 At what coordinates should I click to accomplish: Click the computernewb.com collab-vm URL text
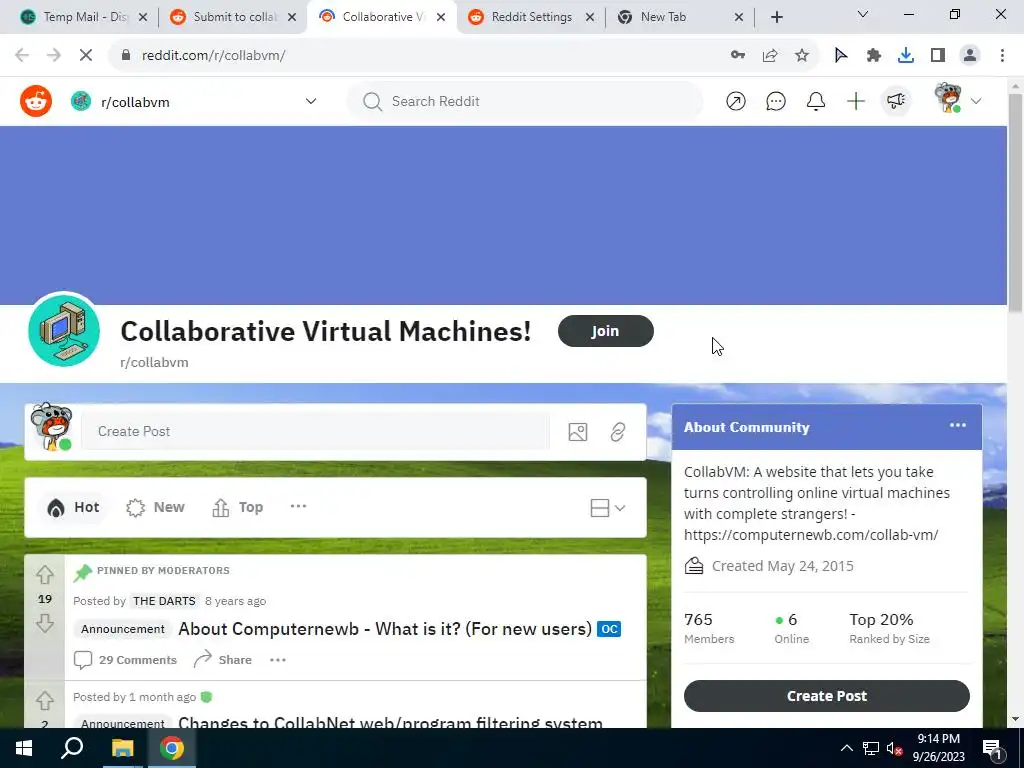click(x=810, y=535)
